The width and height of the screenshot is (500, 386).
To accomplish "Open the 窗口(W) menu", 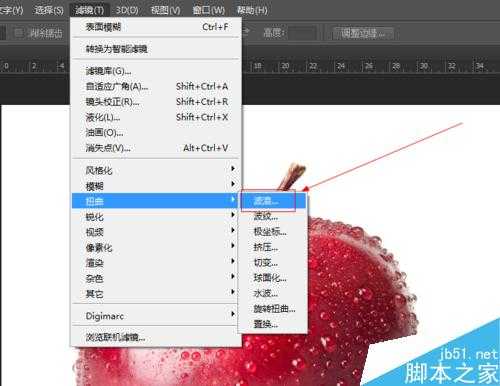I will tap(209, 10).
